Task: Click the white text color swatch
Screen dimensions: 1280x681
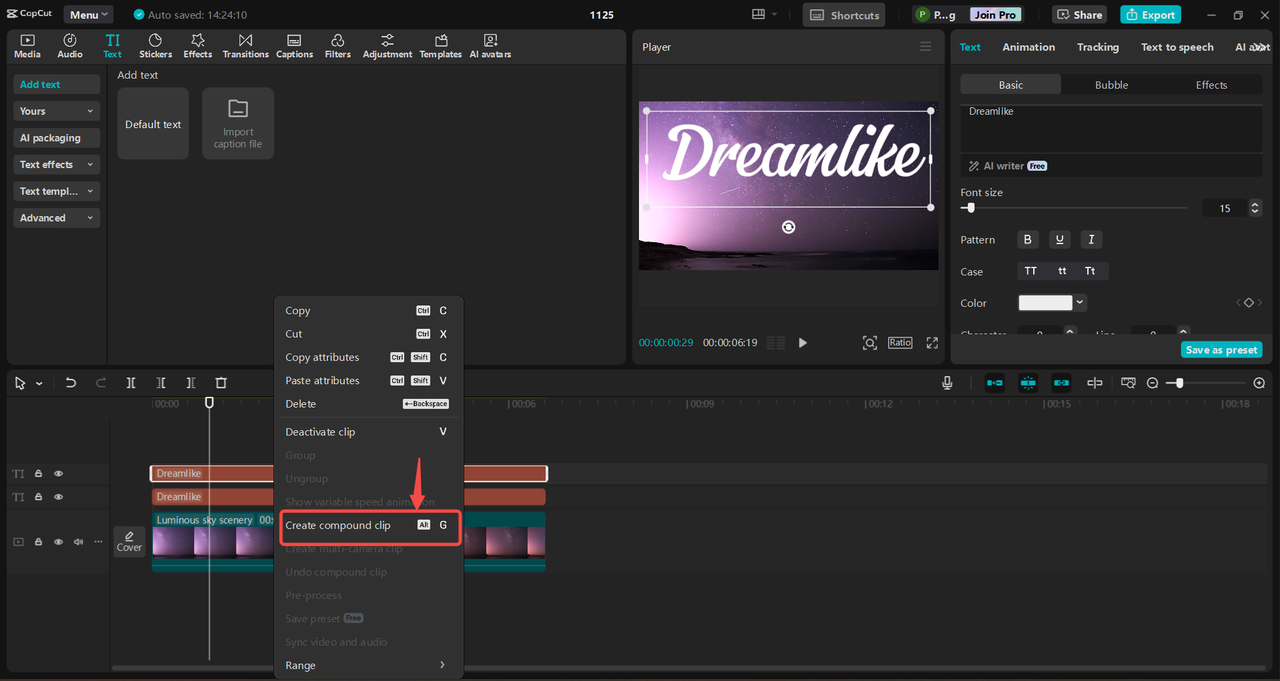Action: pyautogui.click(x=1045, y=303)
